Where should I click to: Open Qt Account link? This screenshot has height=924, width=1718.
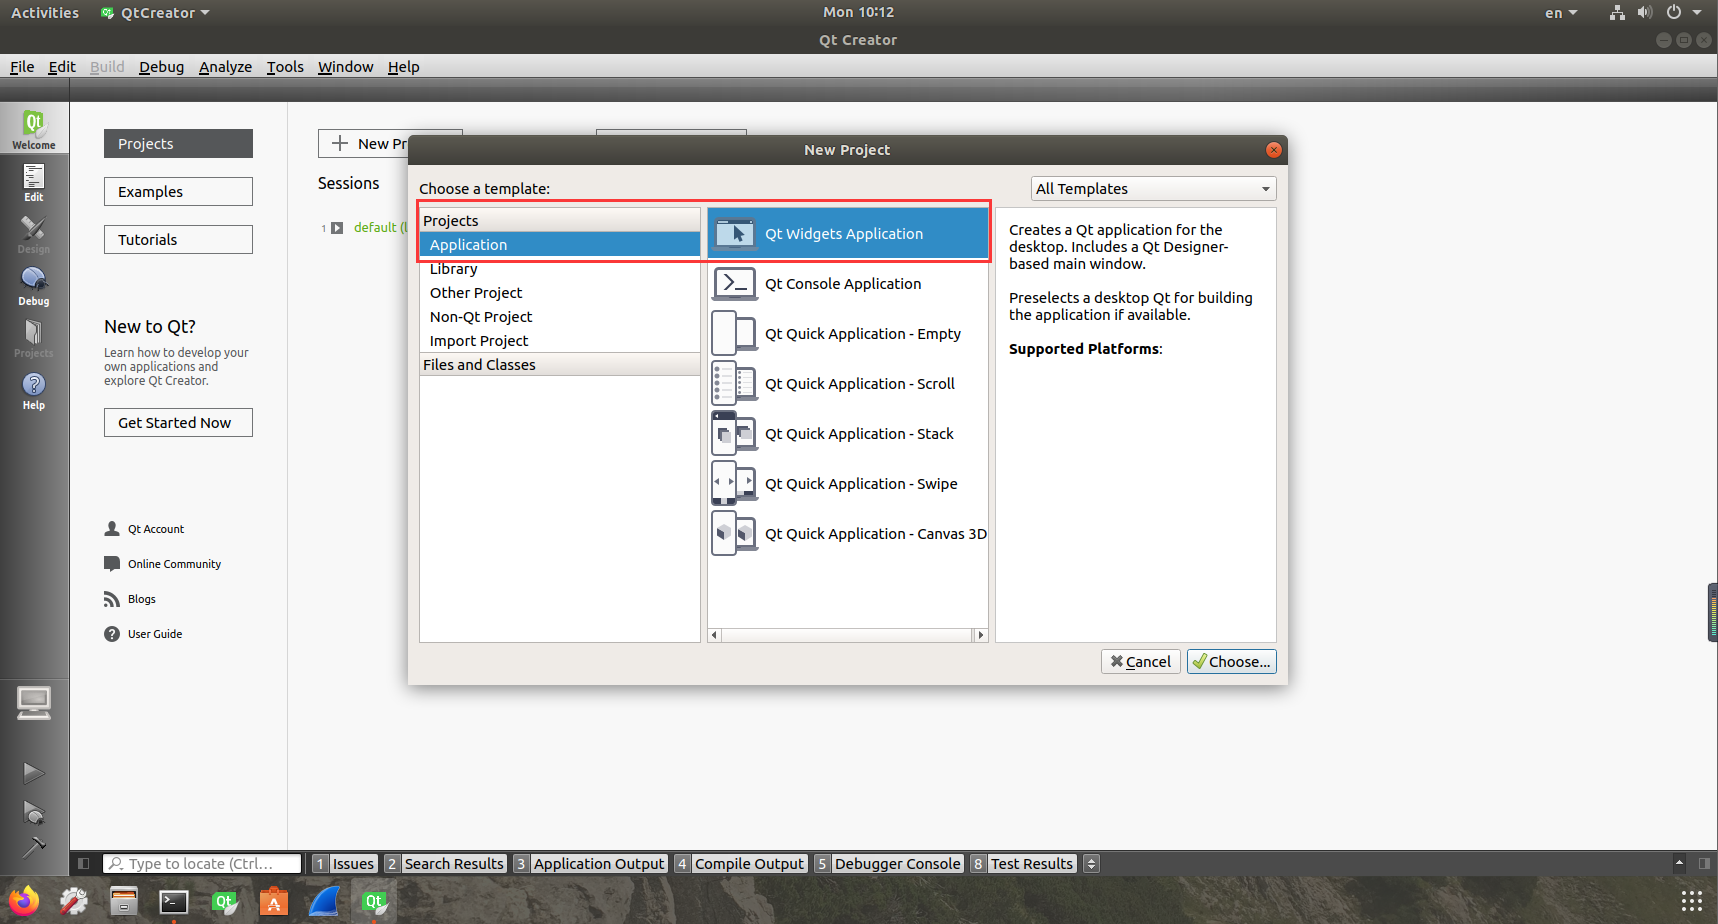tap(145, 529)
